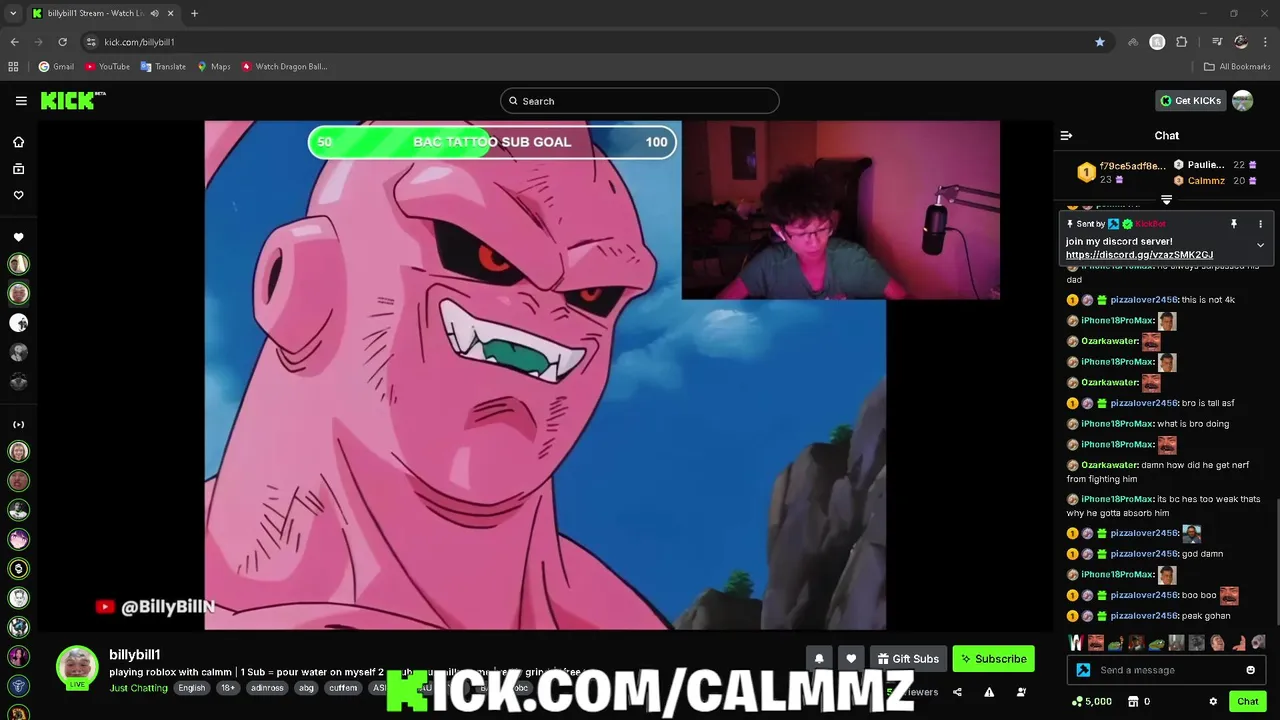Expand the pinned message chevron

point(1260,245)
